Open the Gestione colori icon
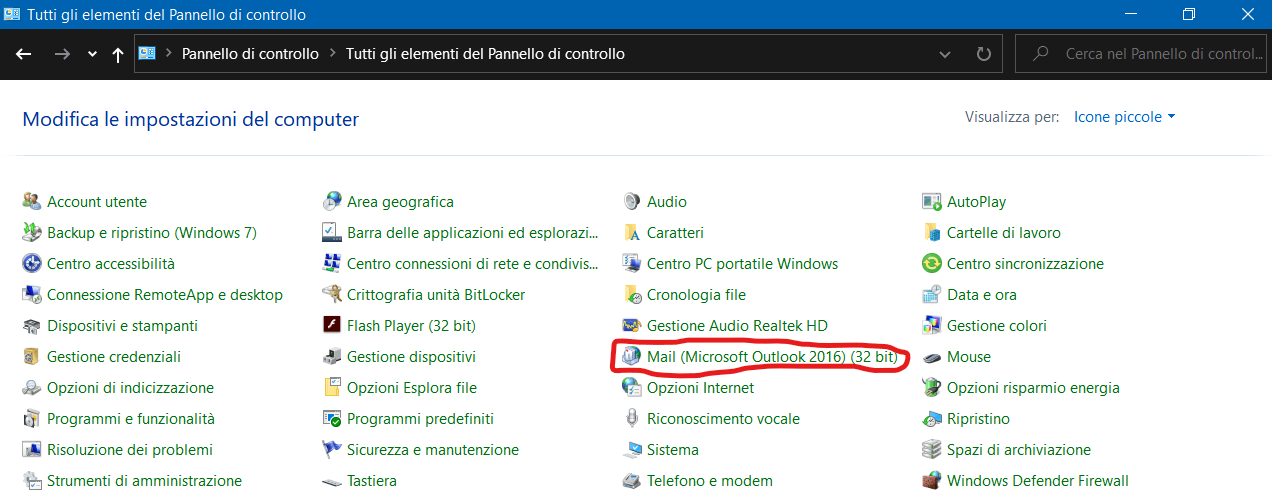This screenshot has width=1272, height=502. click(931, 326)
